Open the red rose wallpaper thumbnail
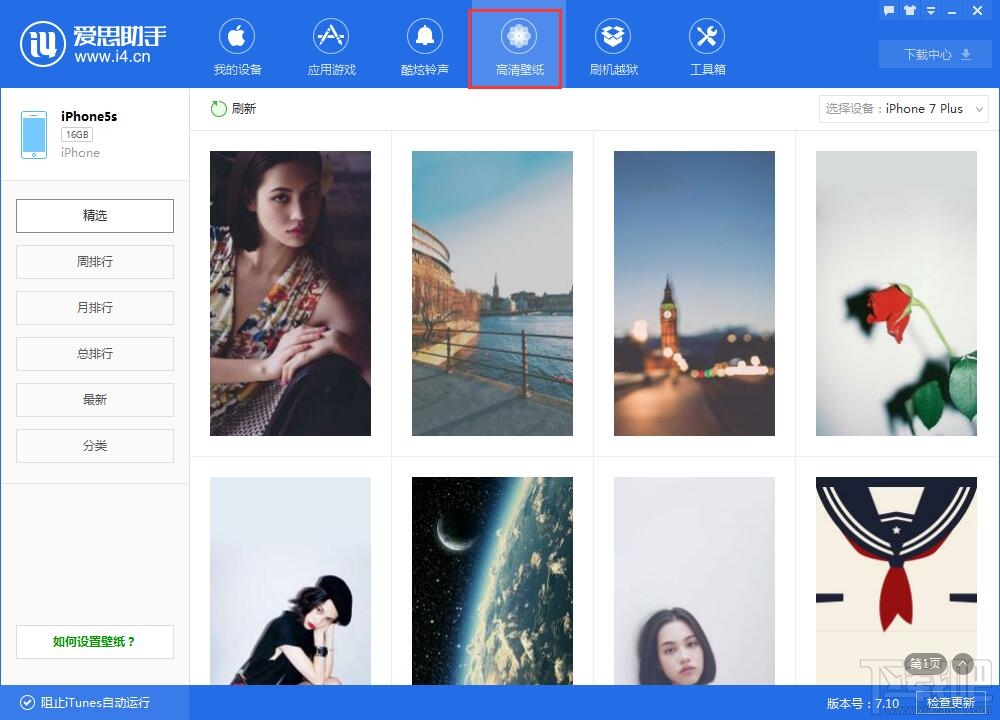Screen dimensions: 1000x720 pyautogui.click(x=896, y=293)
